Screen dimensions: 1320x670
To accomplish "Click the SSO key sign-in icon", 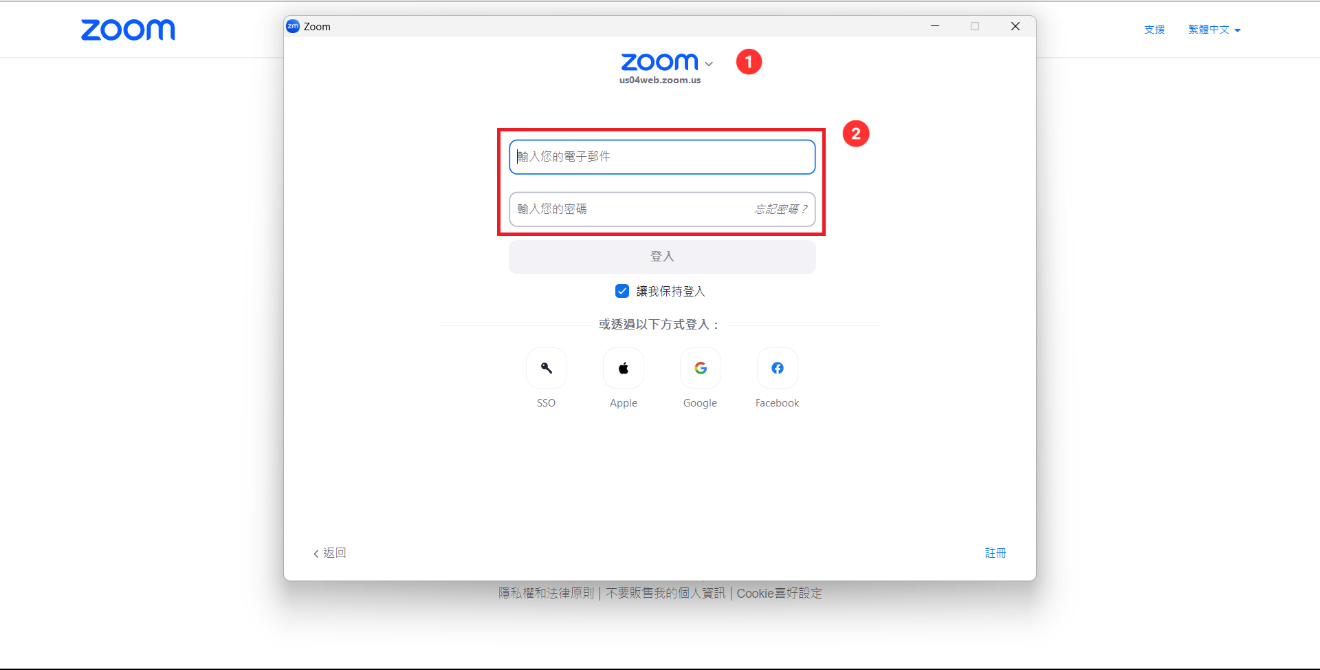I will click(x=546, y=368).
